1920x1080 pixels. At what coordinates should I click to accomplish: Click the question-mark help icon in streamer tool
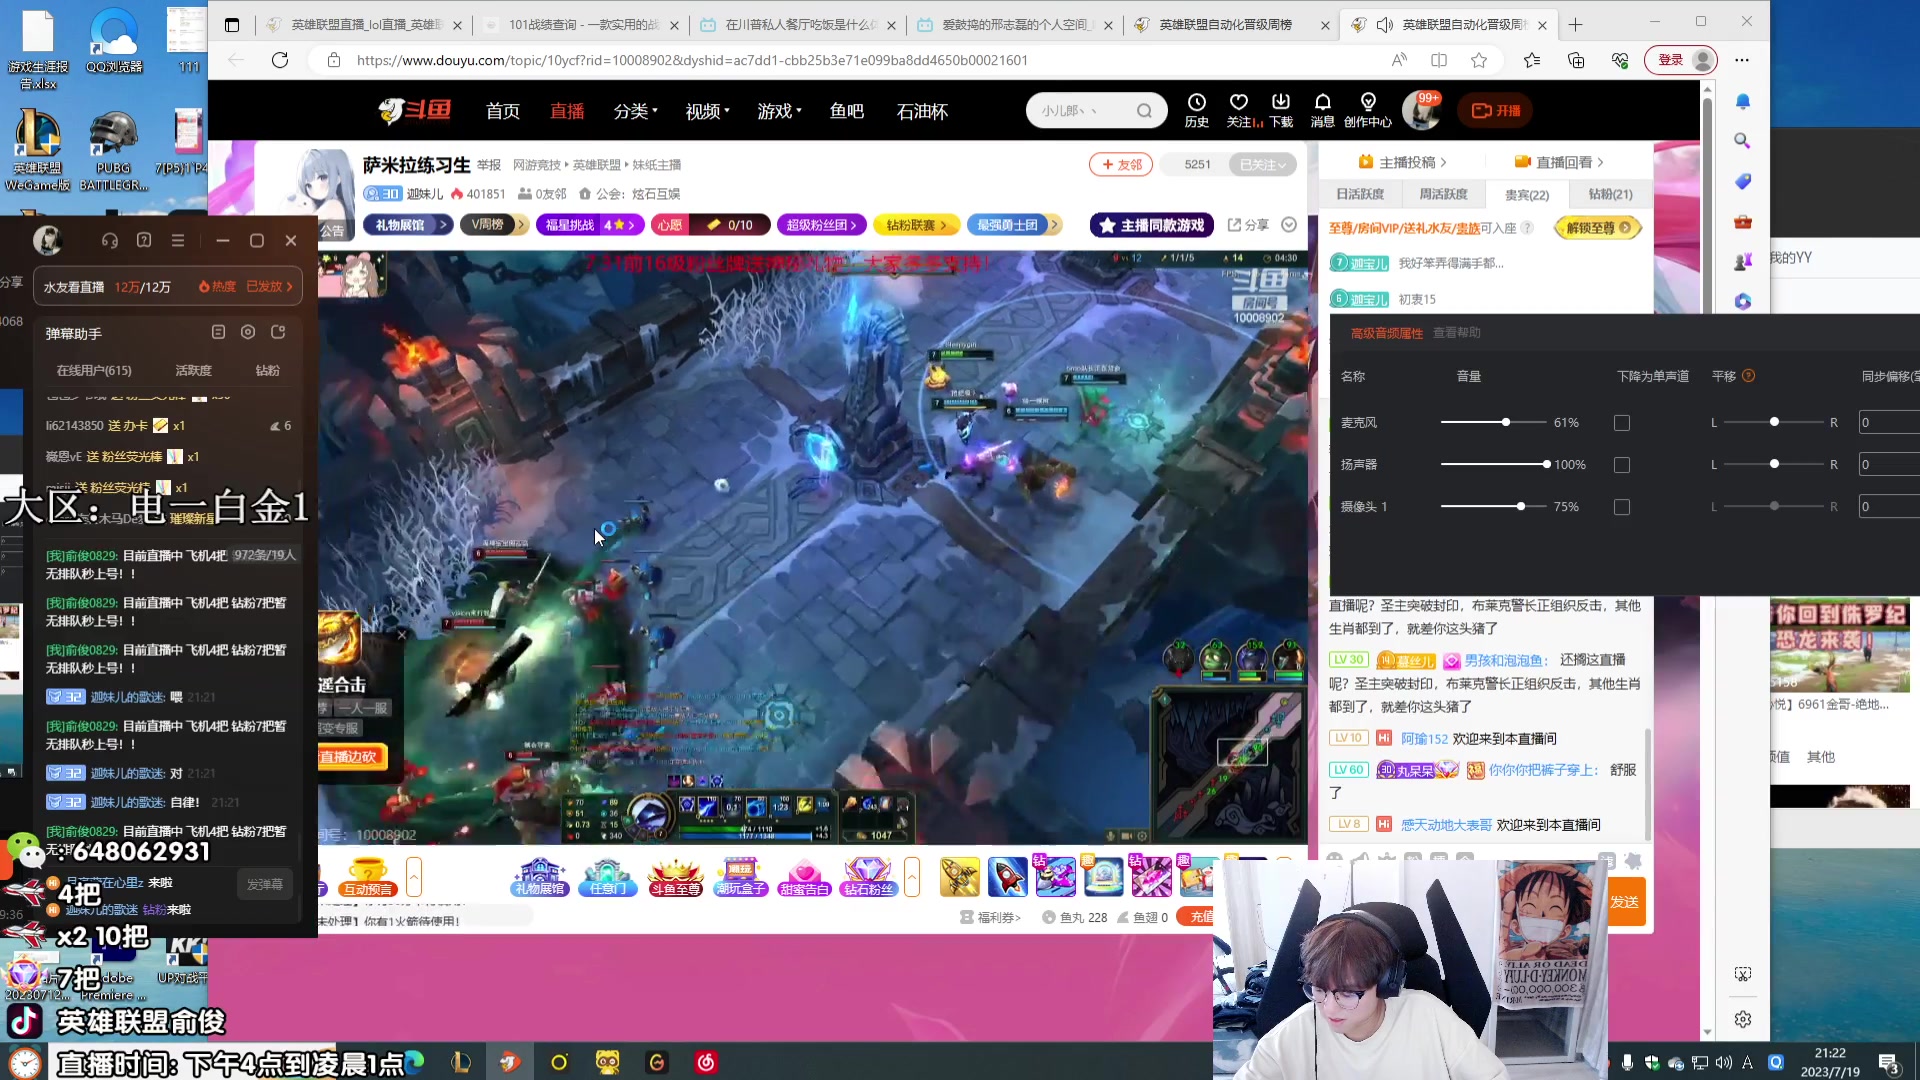tap(144, 240)
